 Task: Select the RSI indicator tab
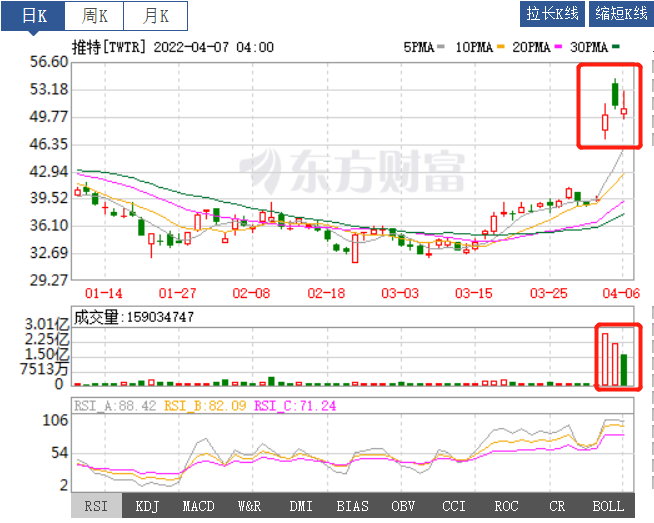click(96, 505)
